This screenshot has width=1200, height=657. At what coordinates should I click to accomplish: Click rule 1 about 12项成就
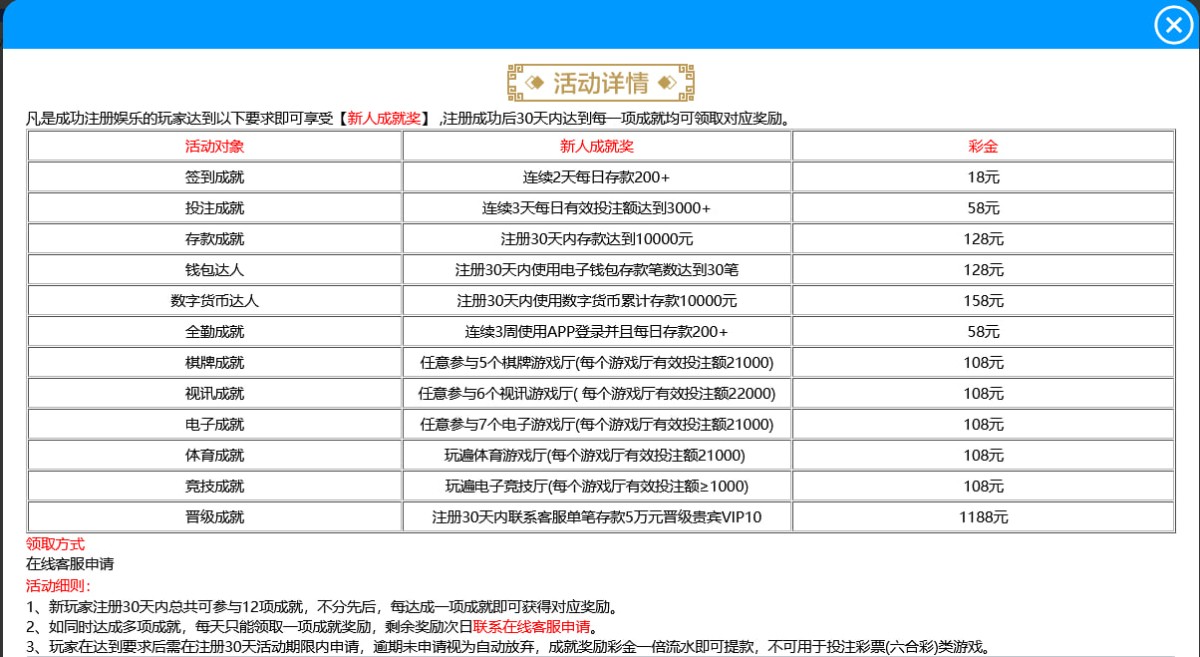tap(321, 607)
